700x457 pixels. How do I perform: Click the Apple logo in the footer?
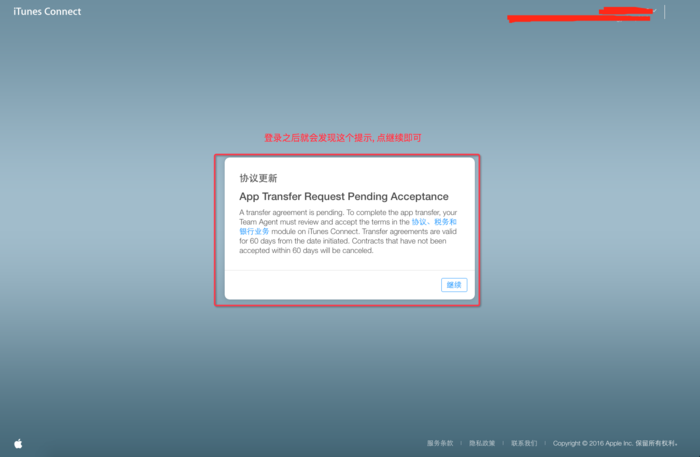[x=18, y=442]
